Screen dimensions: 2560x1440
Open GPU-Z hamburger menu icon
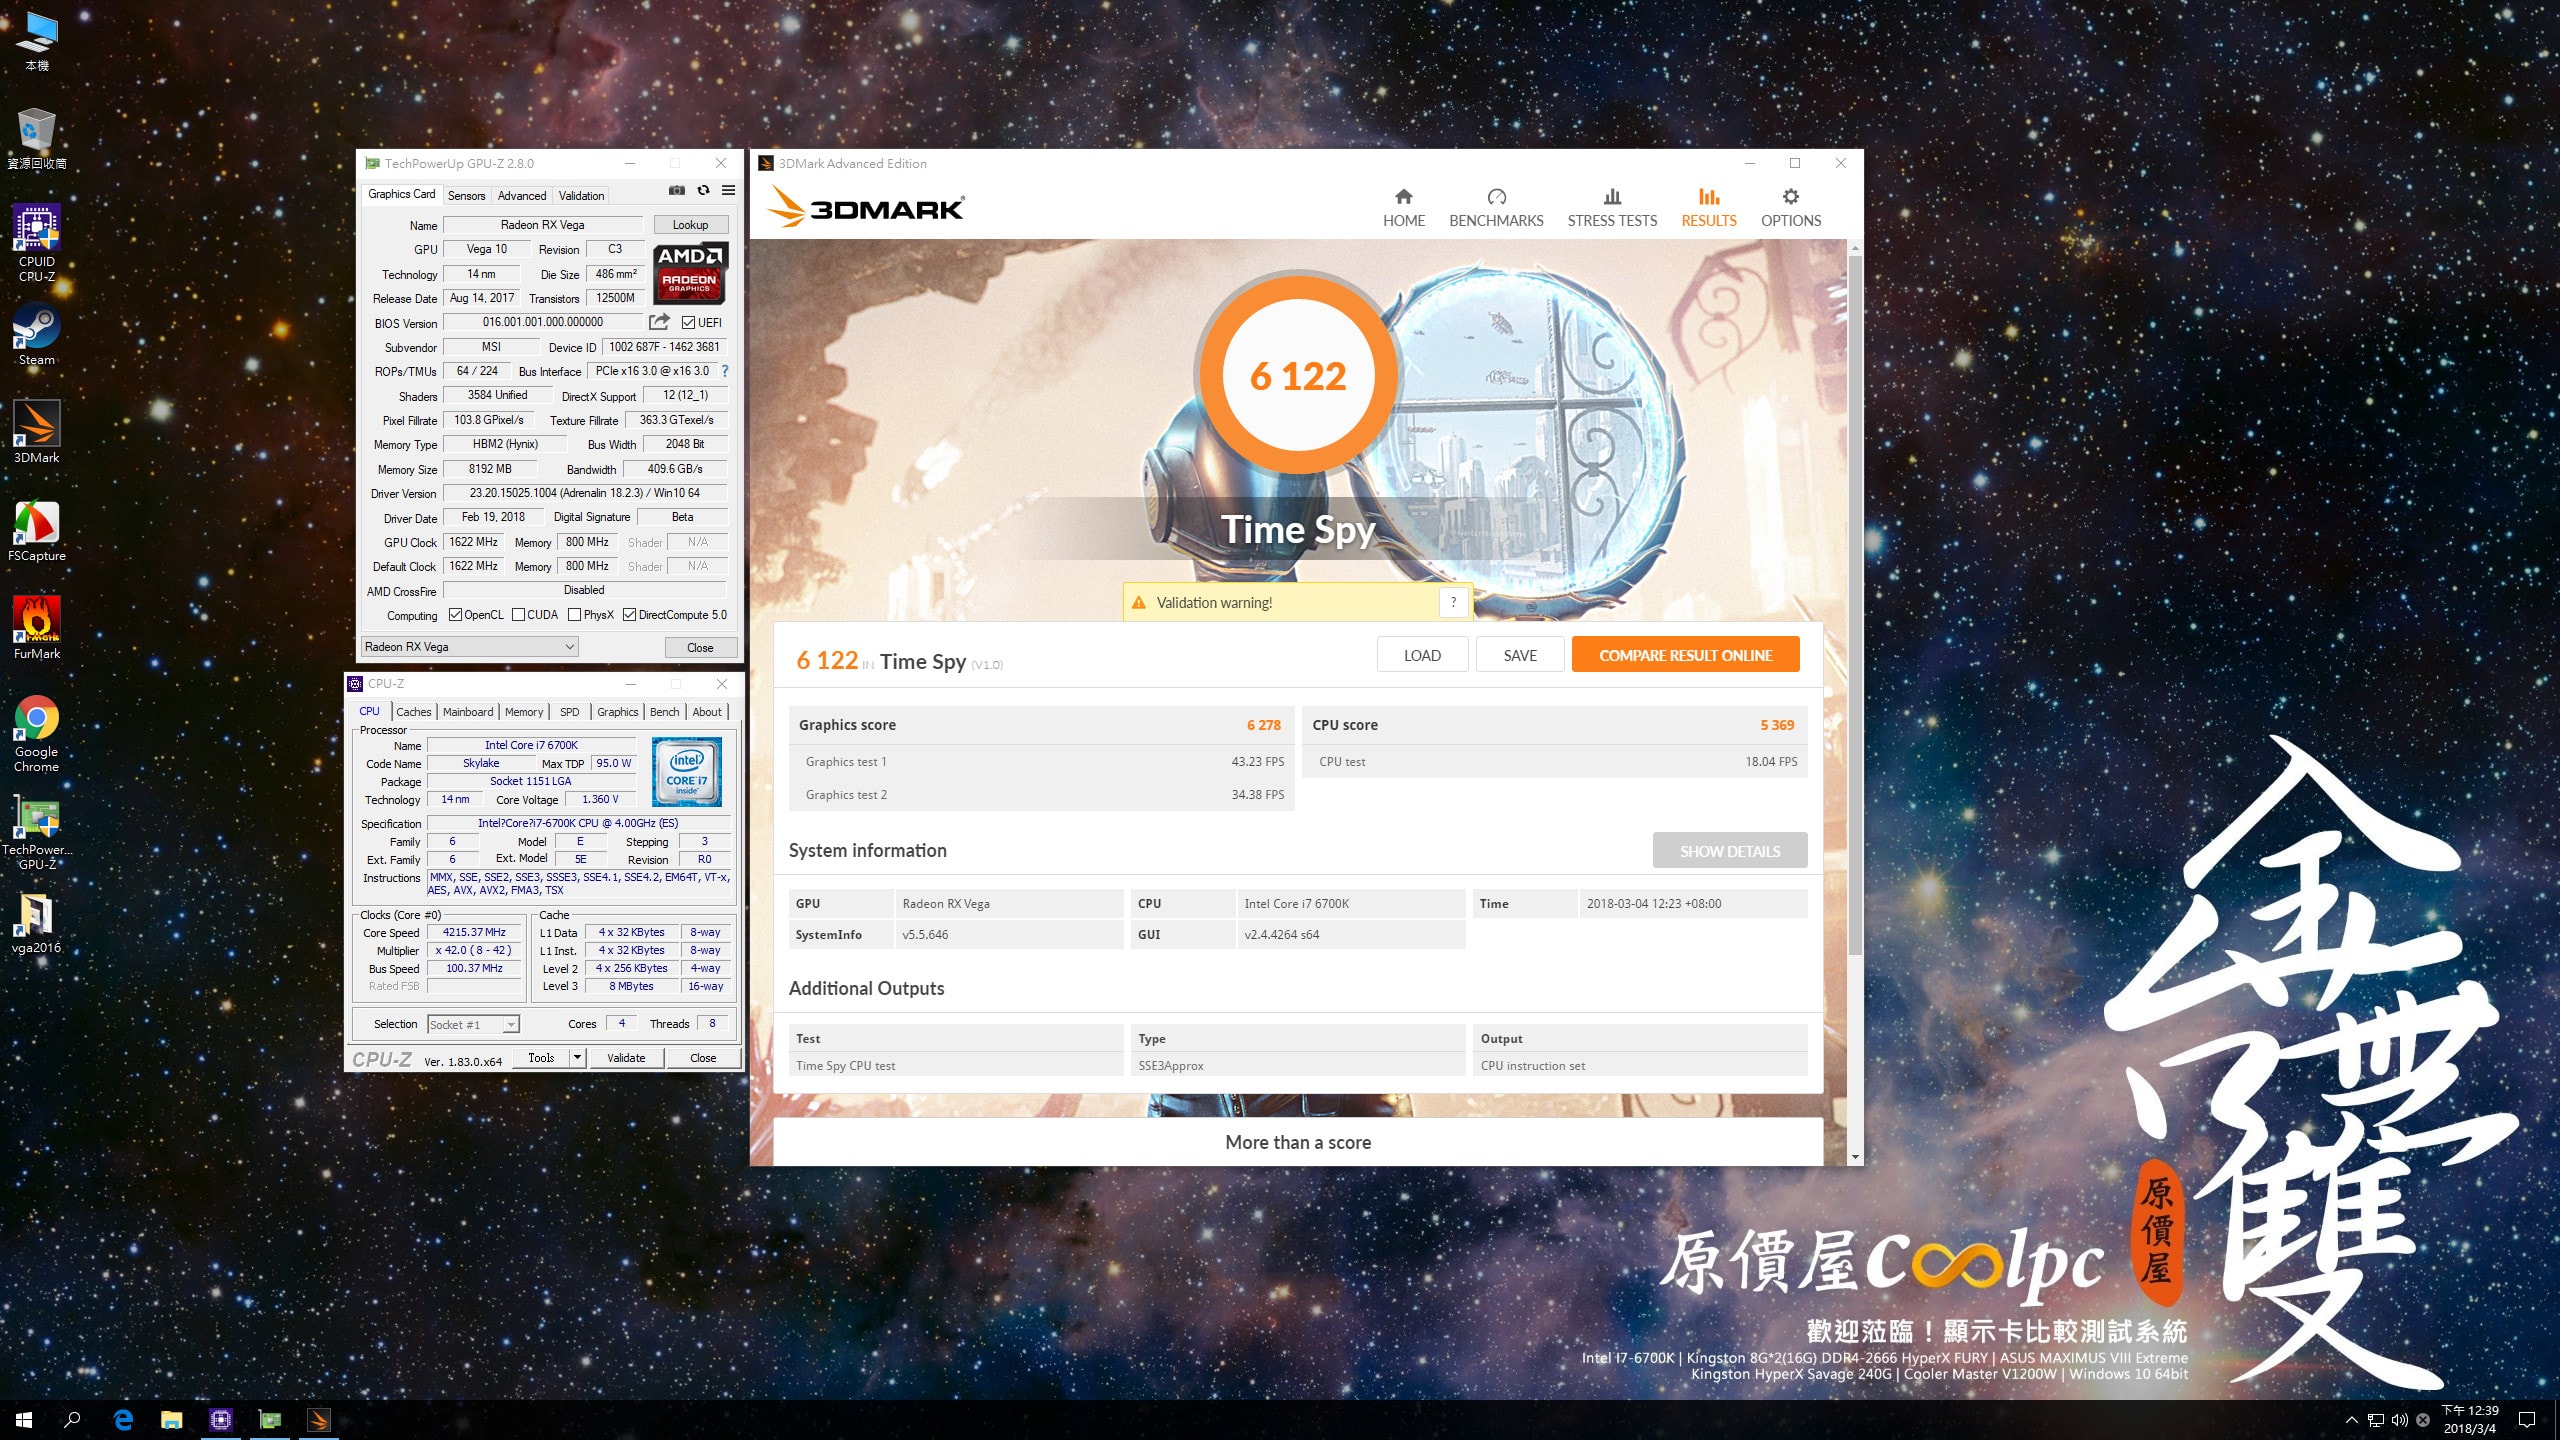tap(729, 190)
